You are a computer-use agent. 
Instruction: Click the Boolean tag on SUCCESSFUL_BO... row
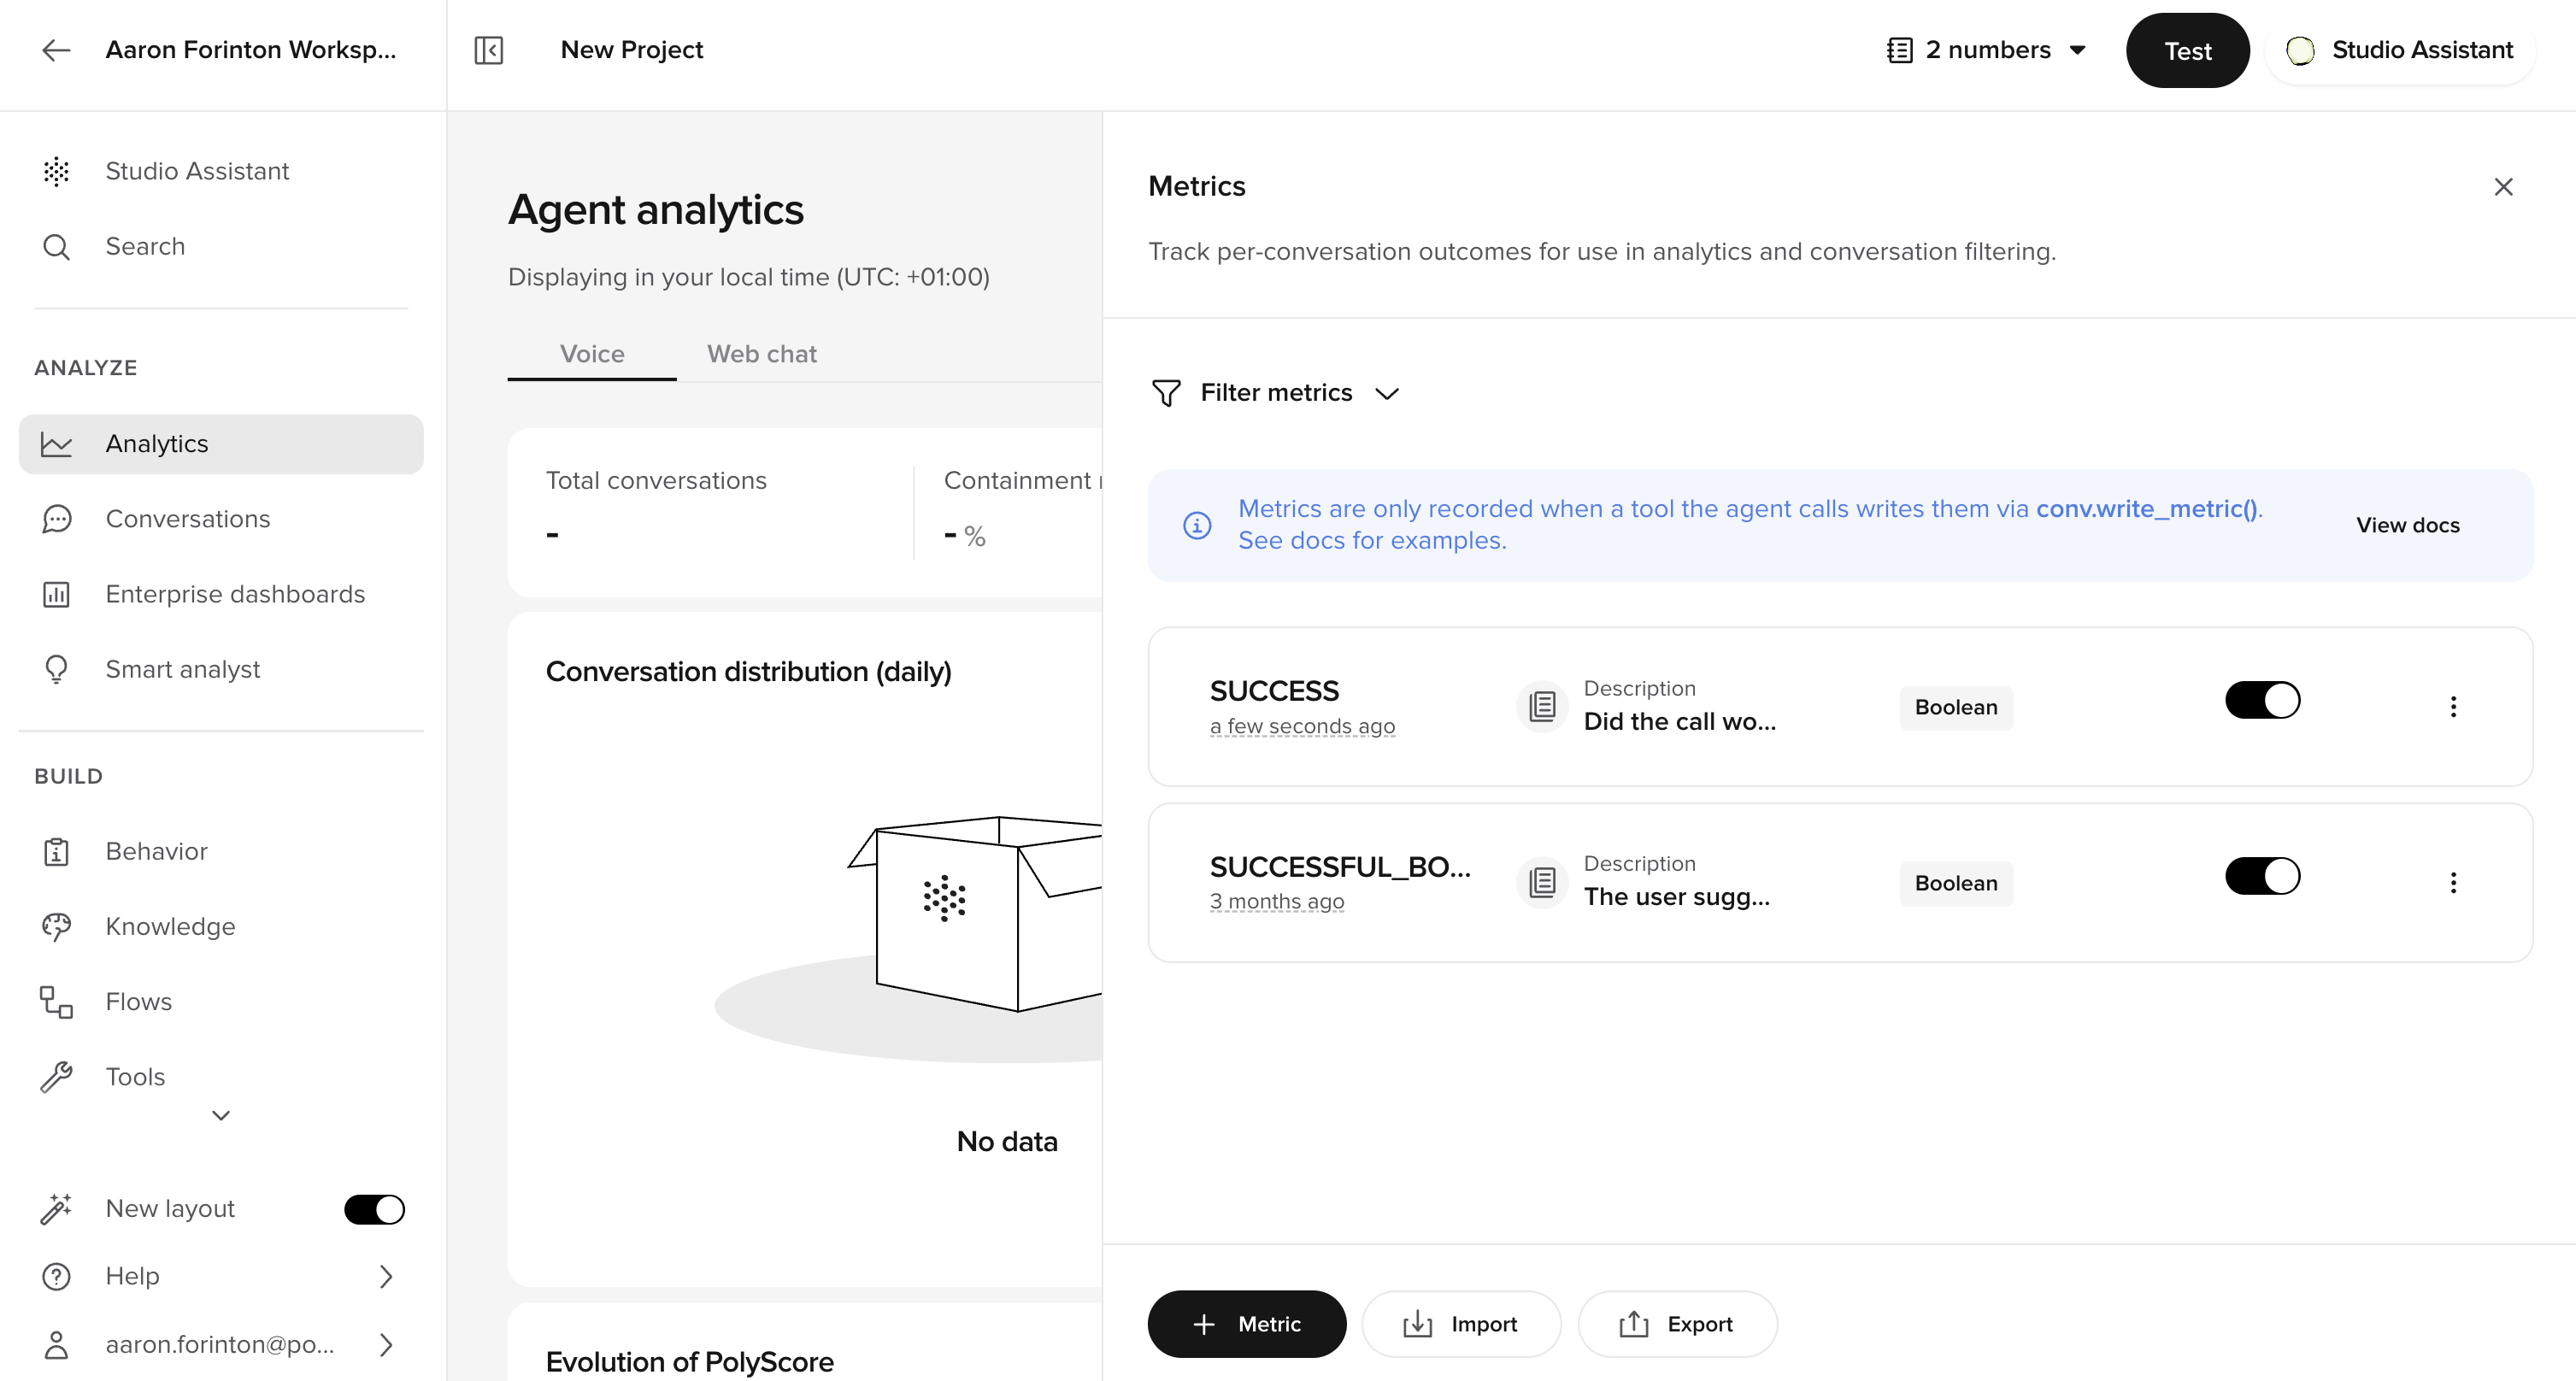pyautogui.click(x=1956, y=883)
